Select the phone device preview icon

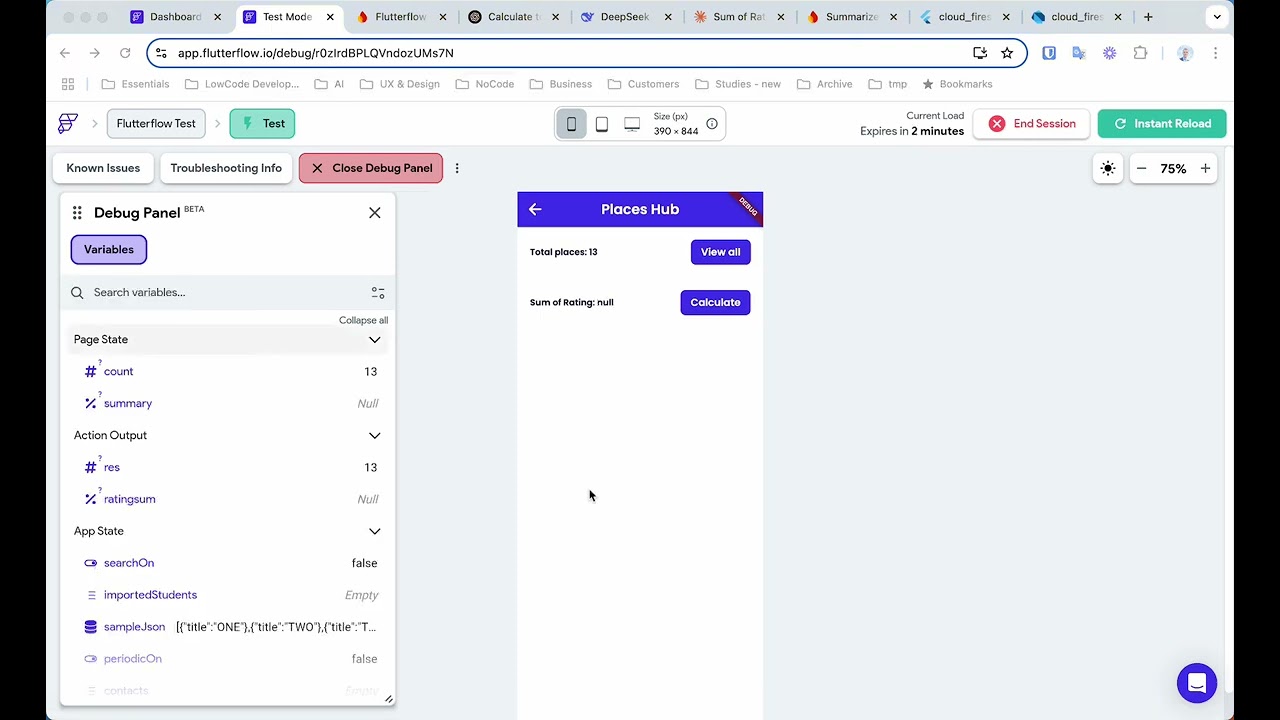[571, 124]
